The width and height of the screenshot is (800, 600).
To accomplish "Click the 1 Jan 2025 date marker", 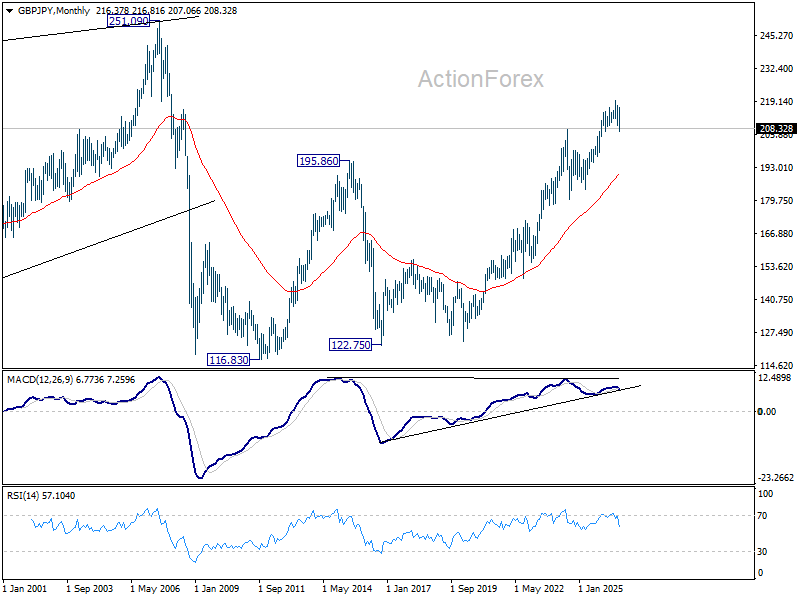I will pos(601,588).
